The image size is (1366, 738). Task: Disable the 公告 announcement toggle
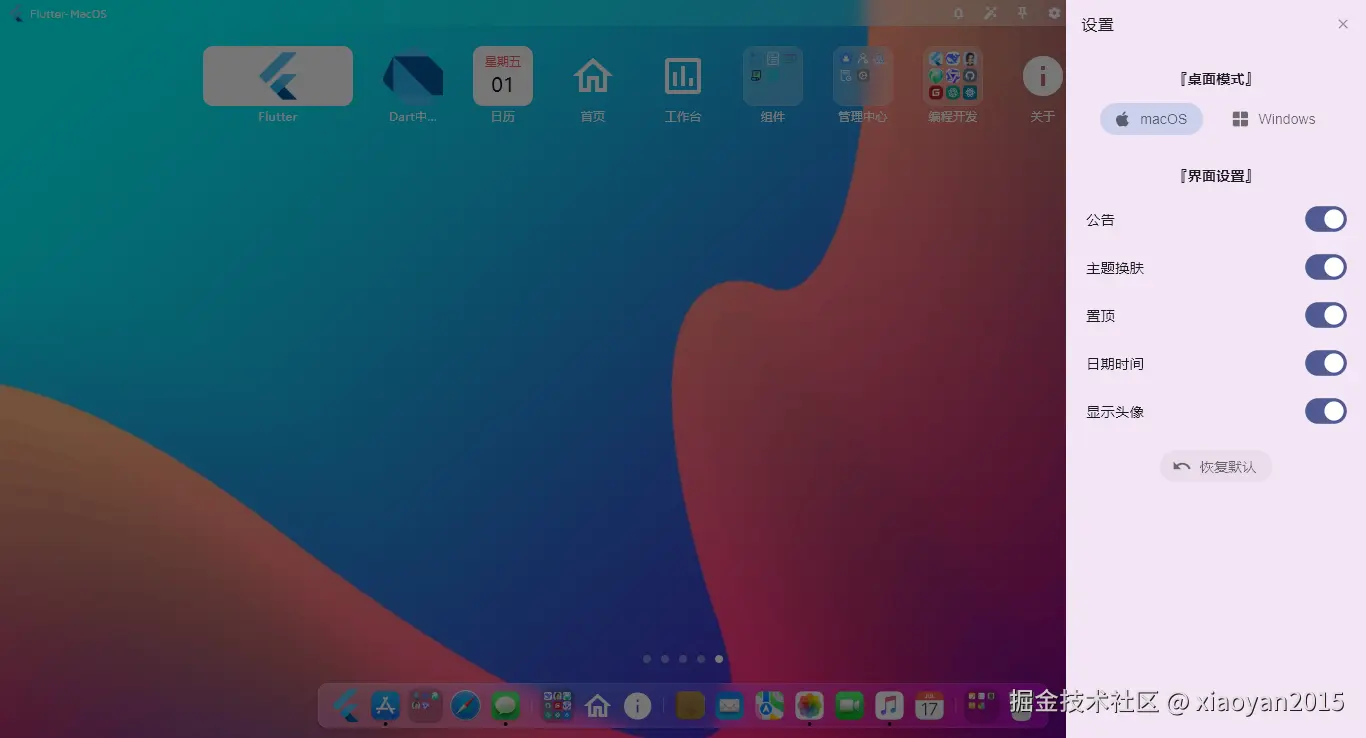[x=1326, y=219]
